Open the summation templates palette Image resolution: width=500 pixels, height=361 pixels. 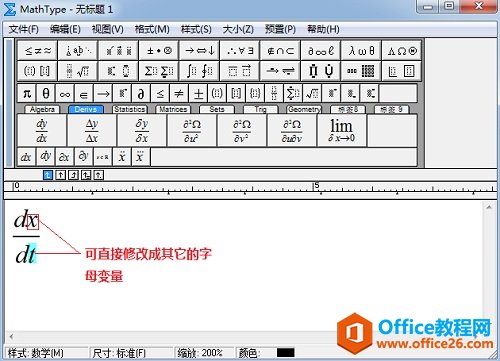point(159,71)
